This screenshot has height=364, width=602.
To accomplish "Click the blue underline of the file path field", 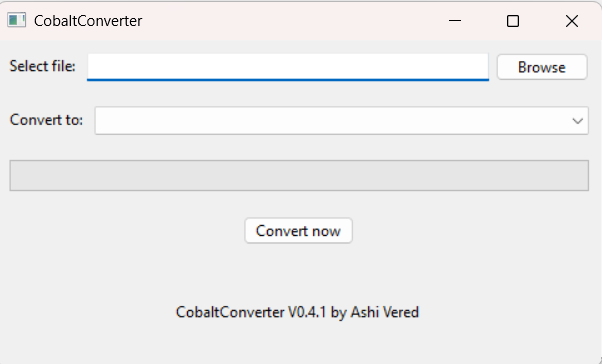I will [x=288, y=80].
